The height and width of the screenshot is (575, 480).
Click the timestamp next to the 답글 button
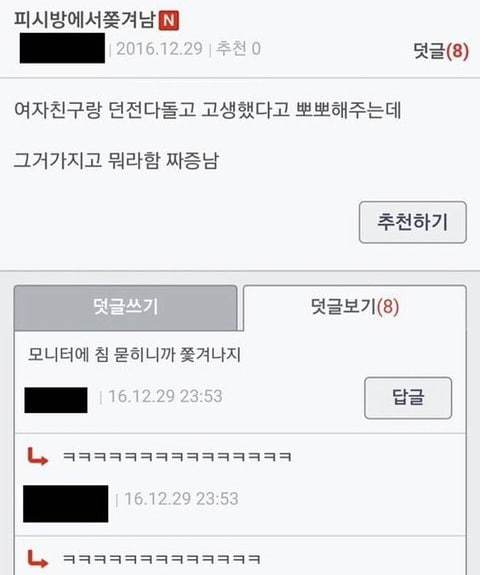click(x=165, y=396)
